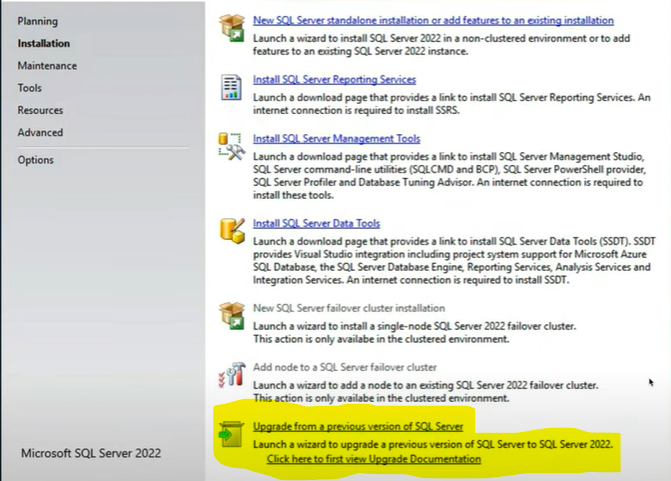Image resolution: width=671 pixels, height=481 pixels.
Task: Open the Advanced section
Action: [x=40, y=133]
